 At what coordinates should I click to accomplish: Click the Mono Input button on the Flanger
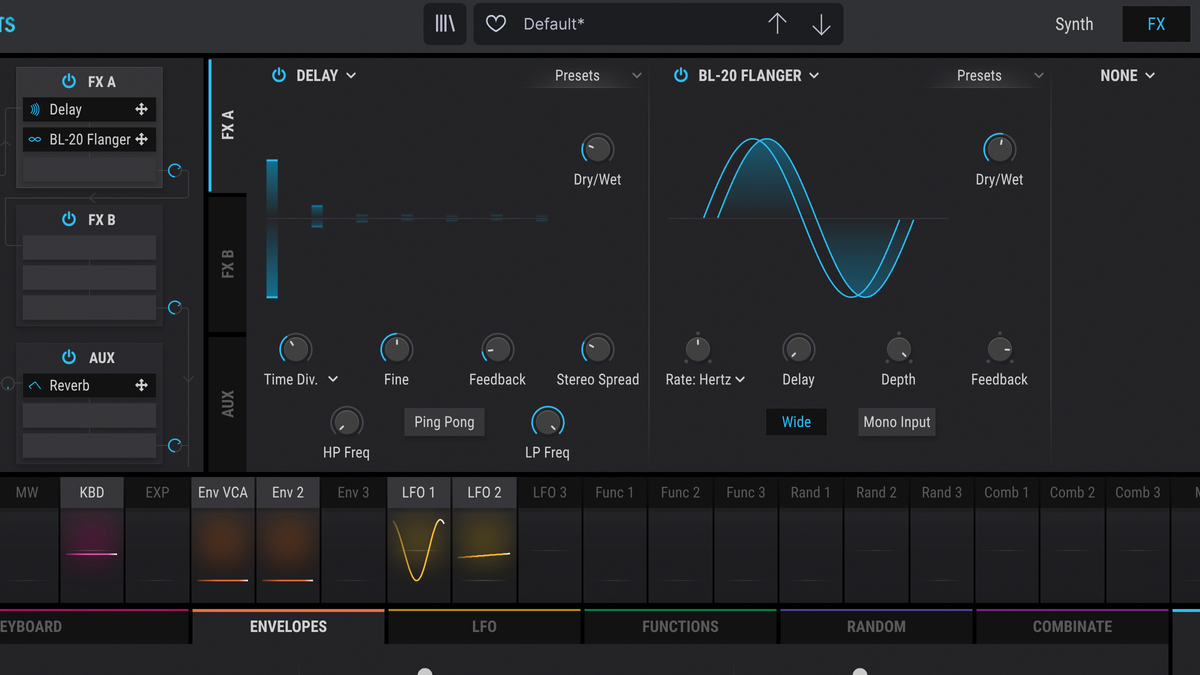coord(896,422)
